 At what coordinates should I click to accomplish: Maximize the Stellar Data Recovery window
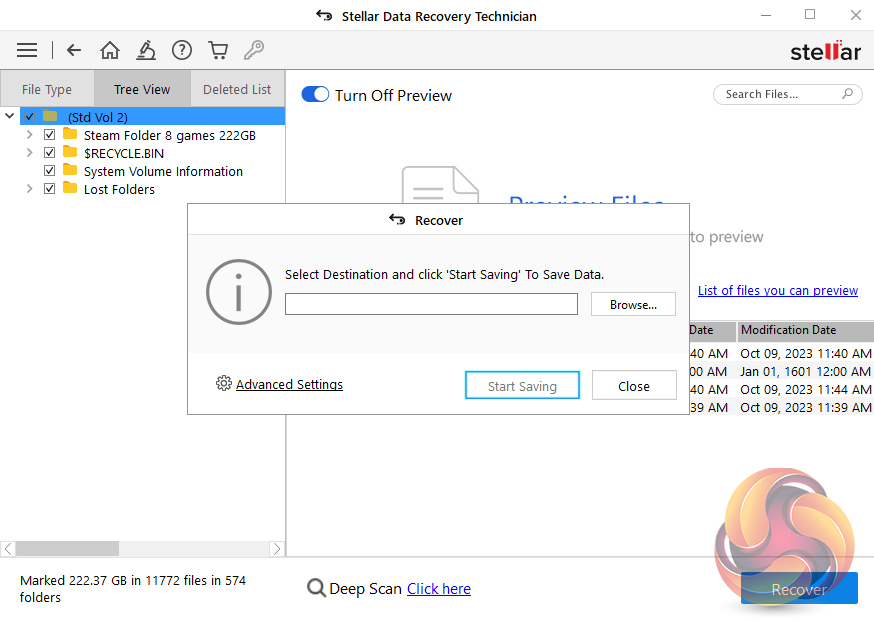pyautogui.click(x=810, y=15)
